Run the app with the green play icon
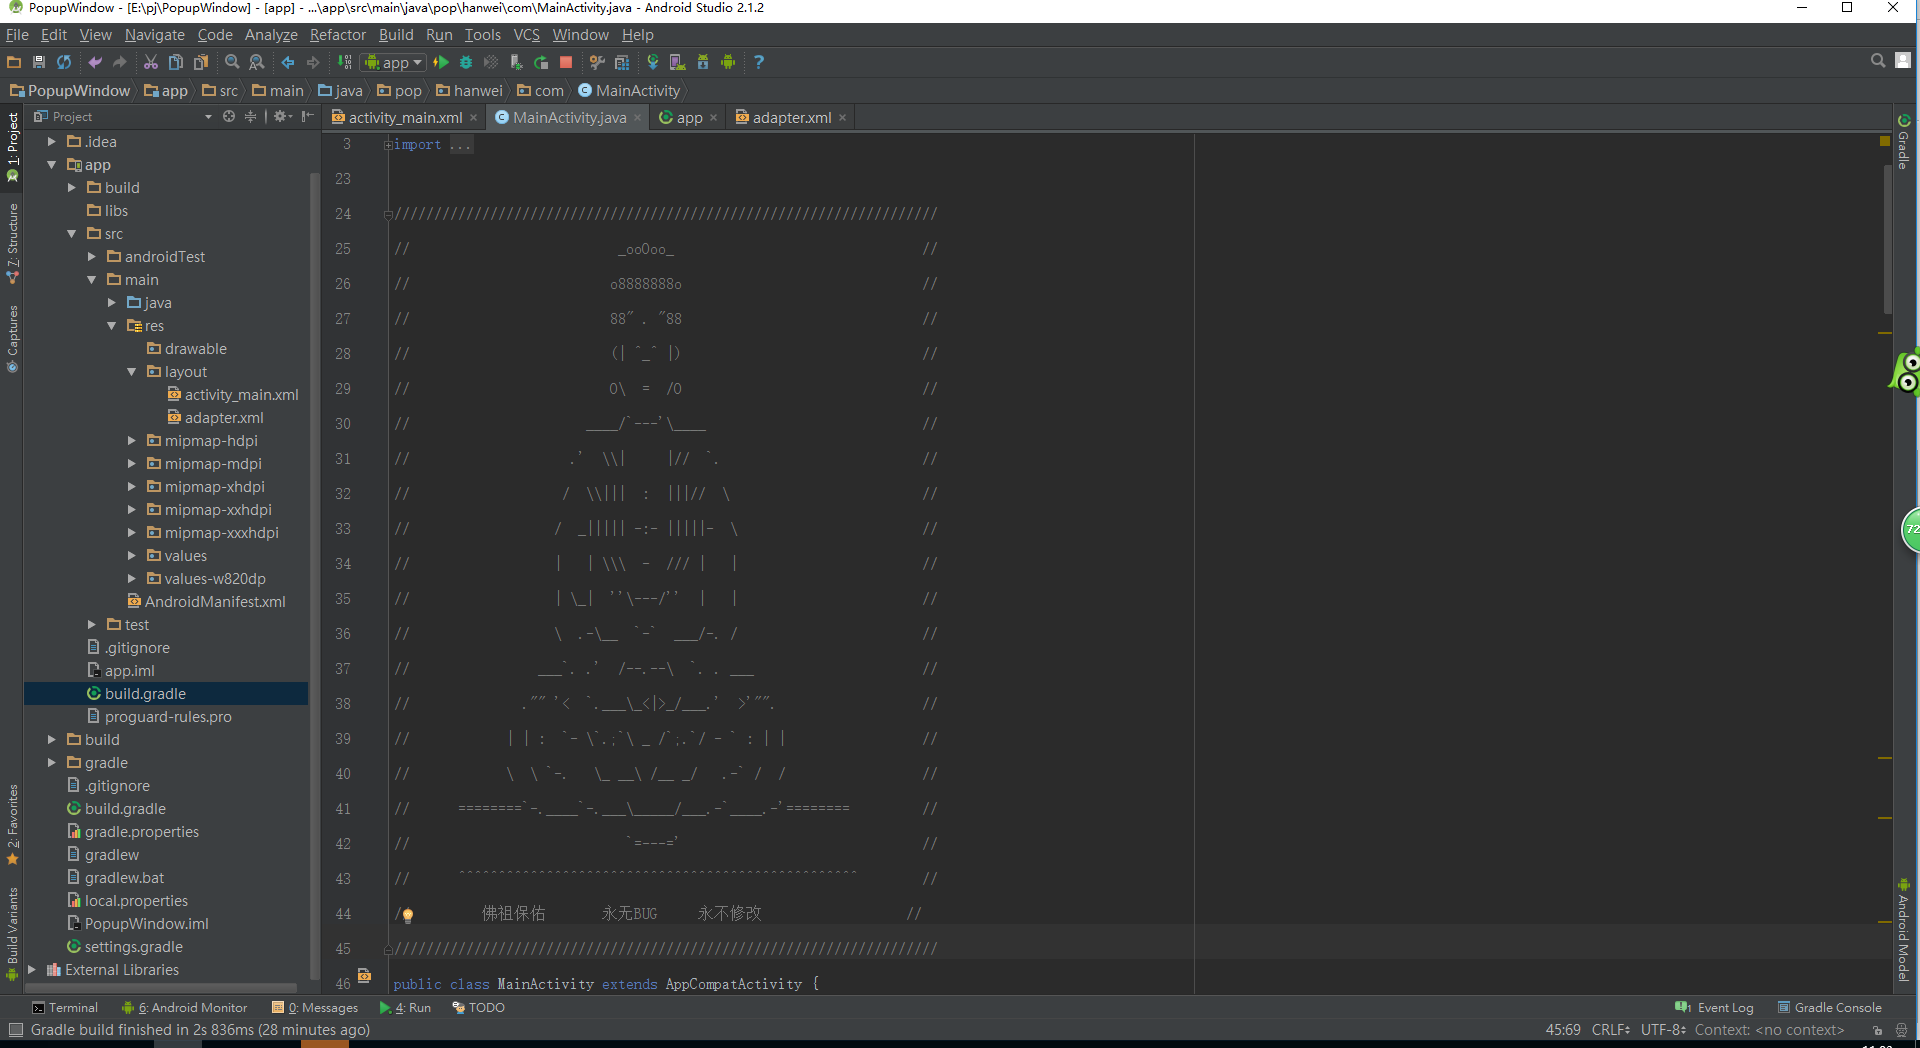1920x1048 pixels. click(x=441, y=62)
